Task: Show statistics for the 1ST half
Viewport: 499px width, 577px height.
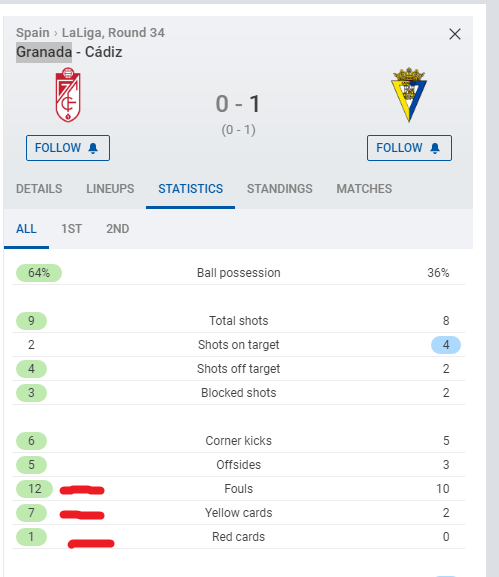Action: (71, 229)
